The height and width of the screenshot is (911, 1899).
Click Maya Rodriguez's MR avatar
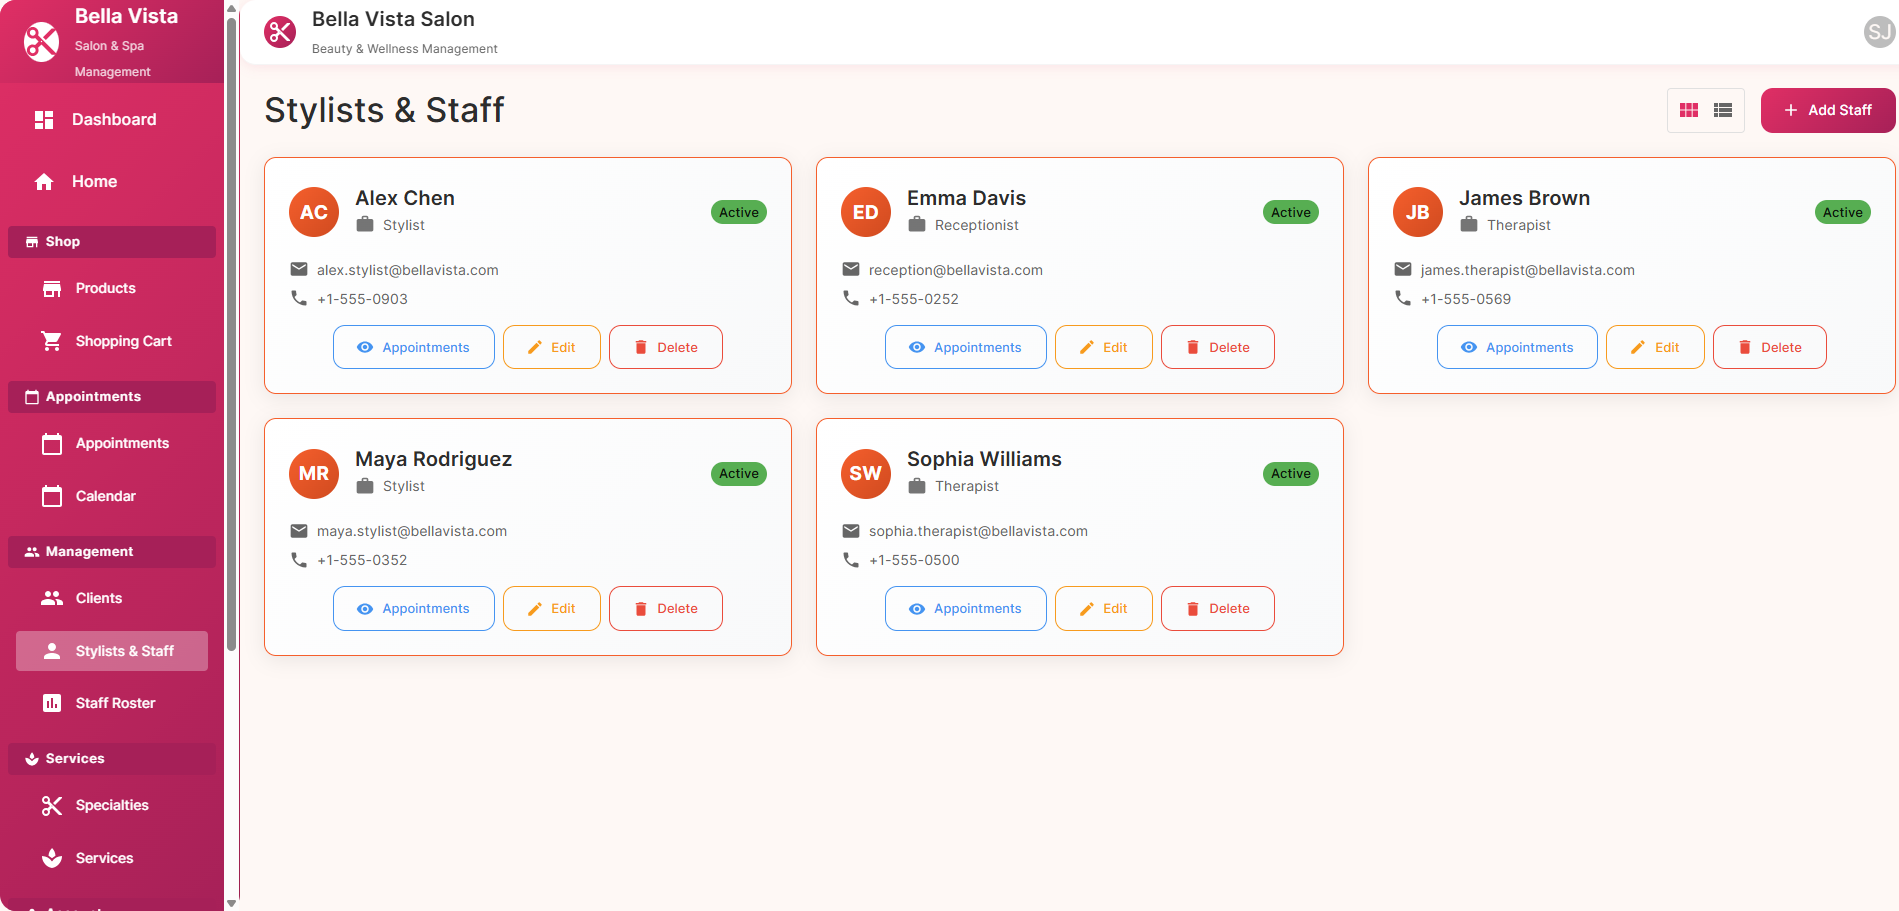pos(314,473)
